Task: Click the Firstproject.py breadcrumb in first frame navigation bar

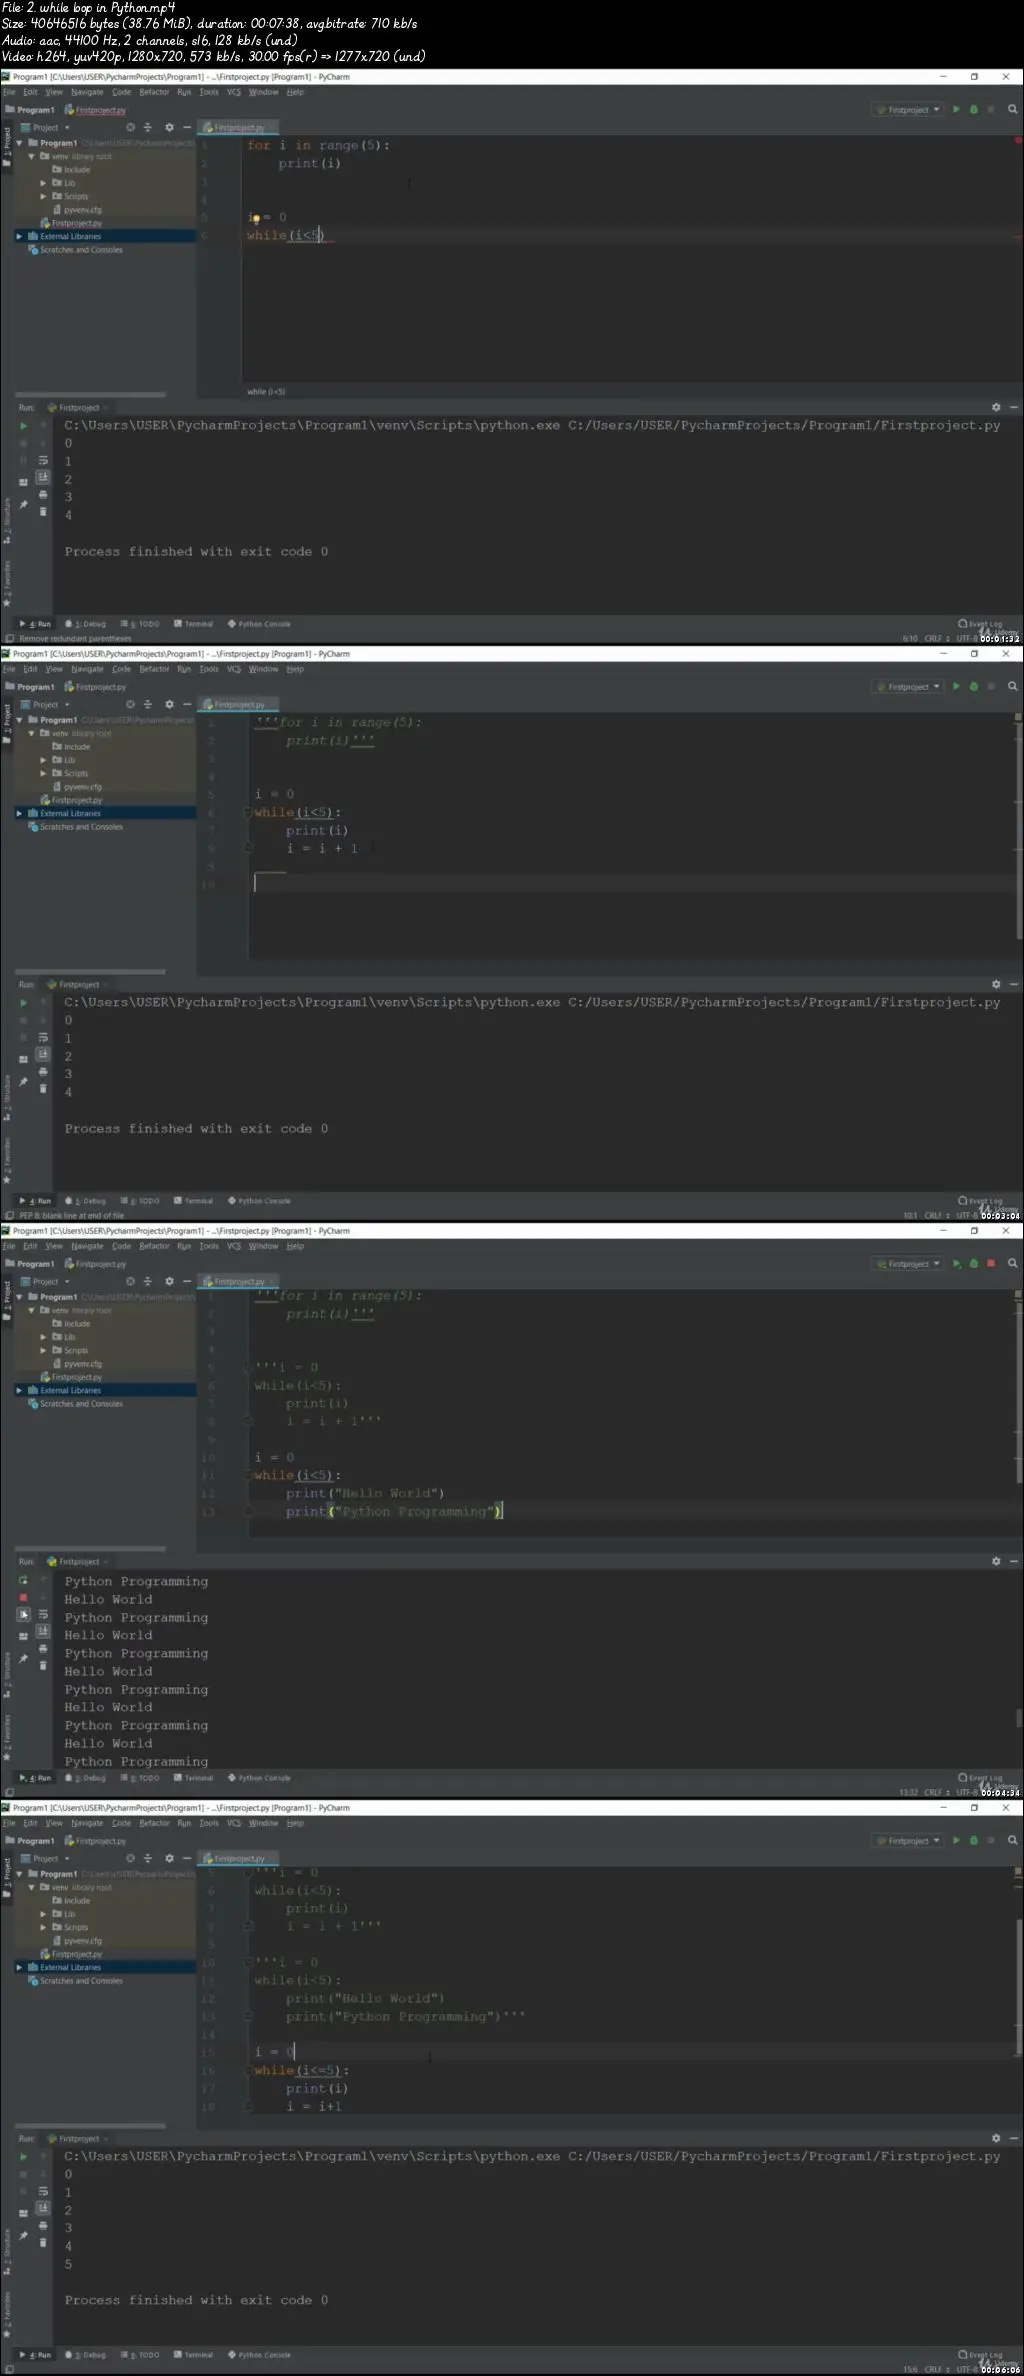Action: (x=96, y=110)
